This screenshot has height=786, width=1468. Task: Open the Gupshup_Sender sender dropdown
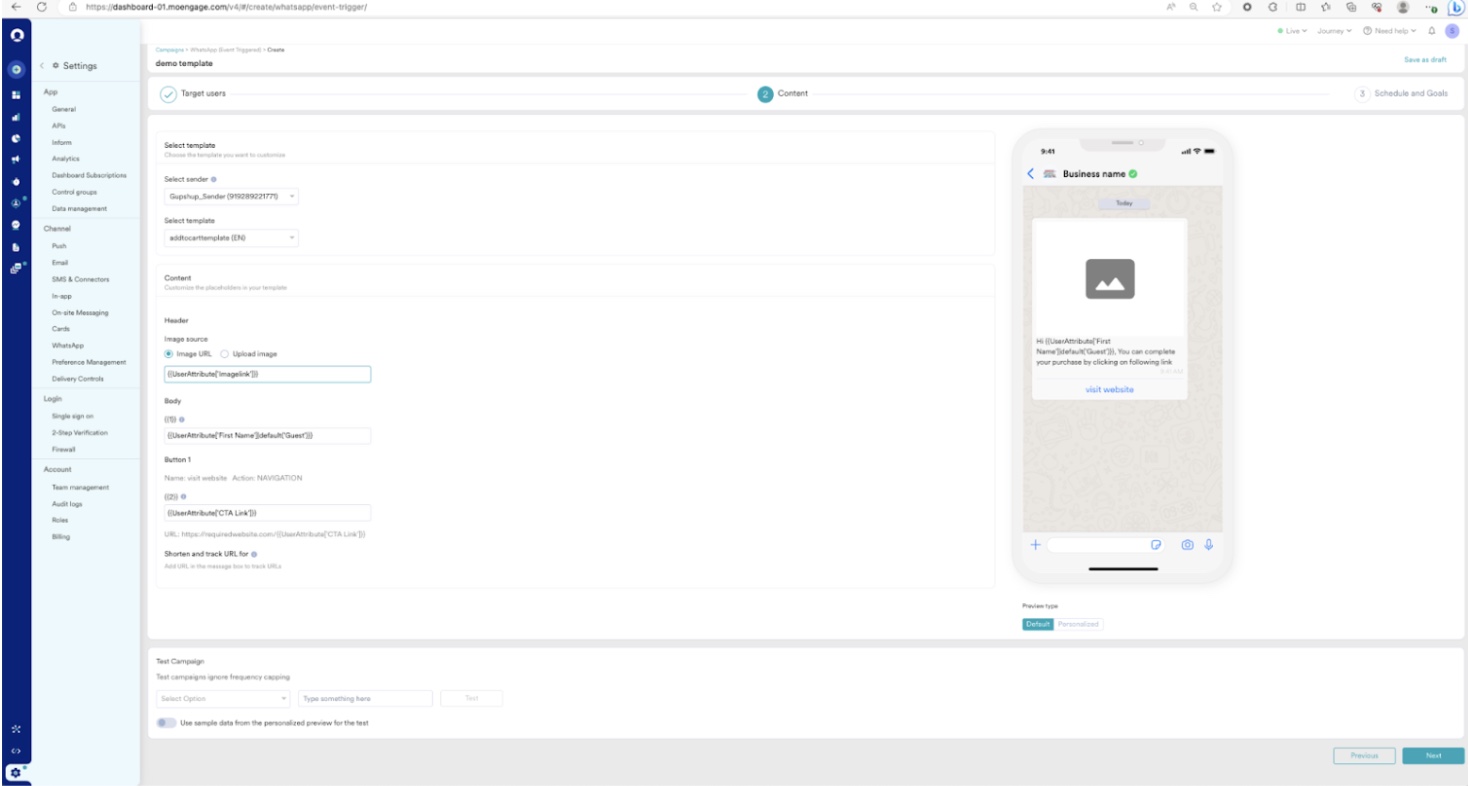[231, 197]
